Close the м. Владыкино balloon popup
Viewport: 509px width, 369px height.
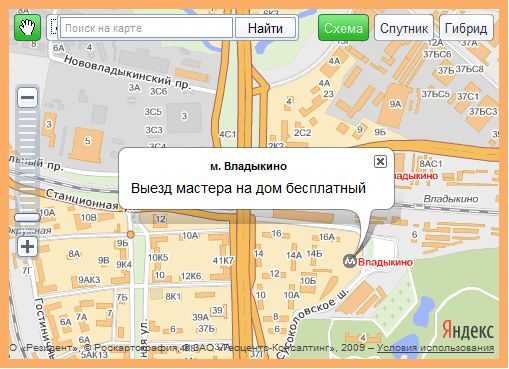(380, 162)
